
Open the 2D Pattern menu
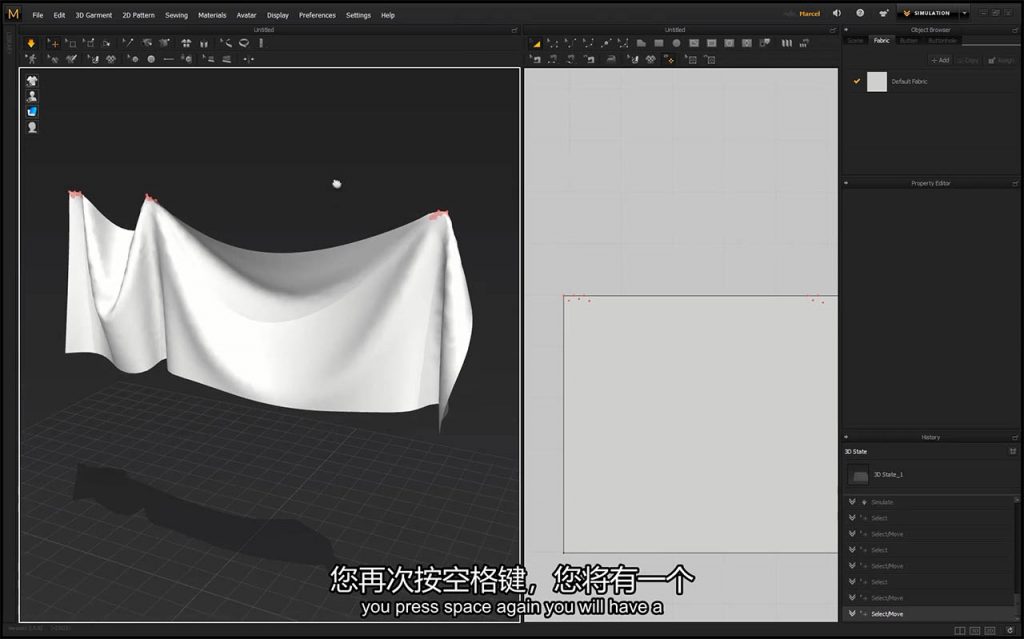point(138,15)
